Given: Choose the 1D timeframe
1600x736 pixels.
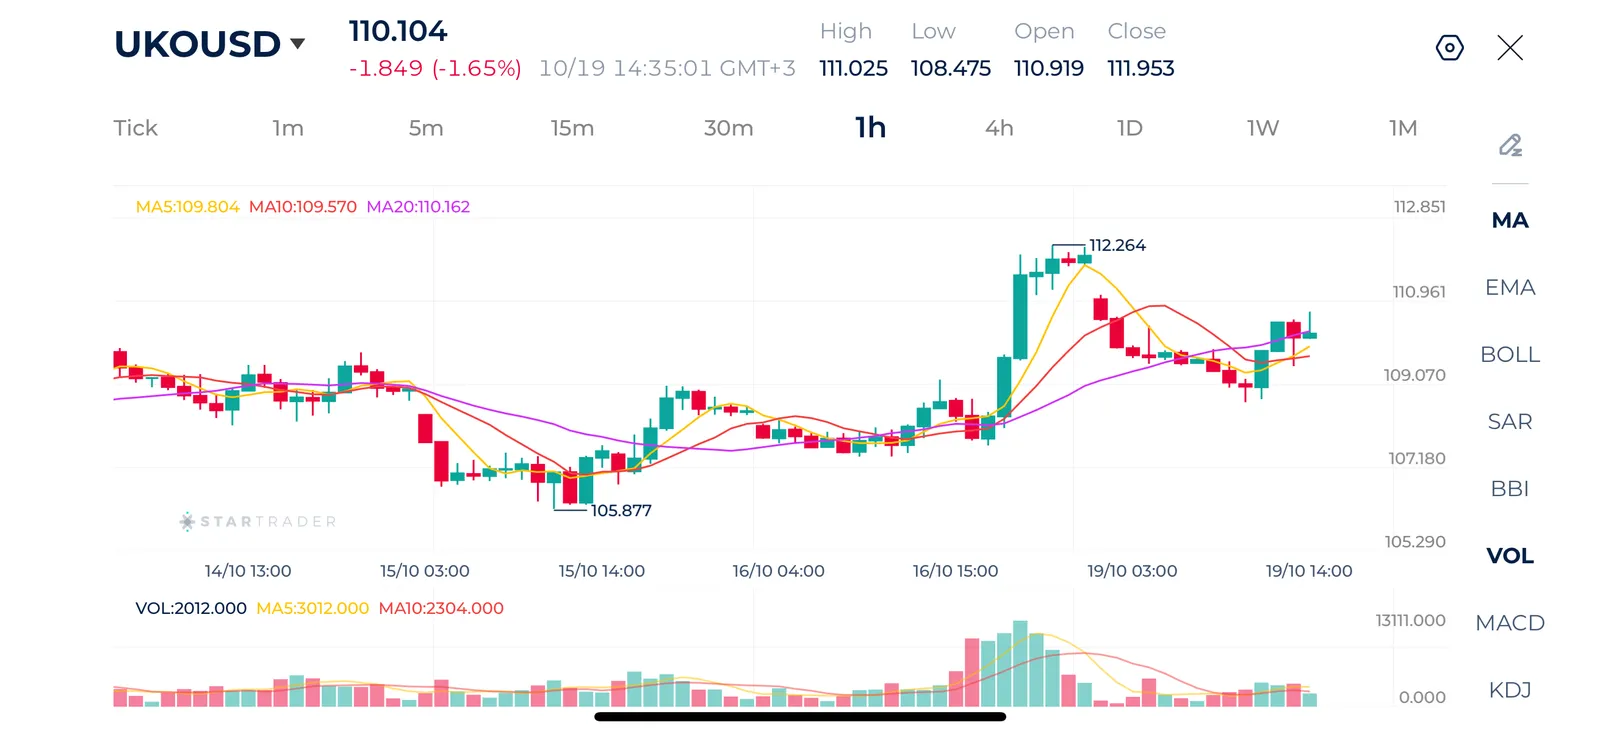Looking at the screenshot, I should (1130, 128).
